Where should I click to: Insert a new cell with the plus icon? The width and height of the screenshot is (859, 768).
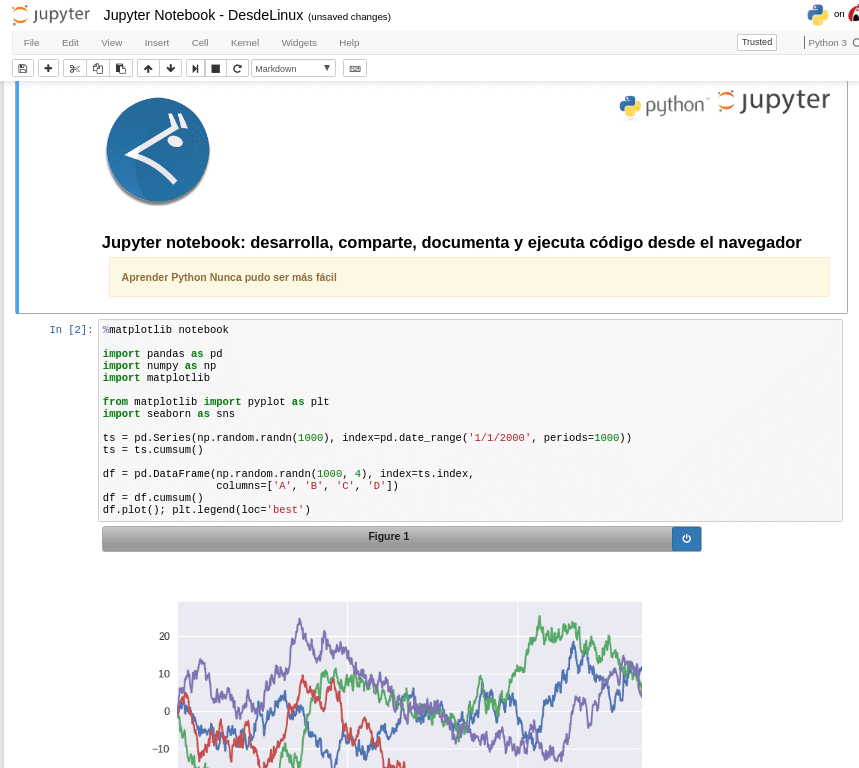pyautogui.click(x=46, y=68)
